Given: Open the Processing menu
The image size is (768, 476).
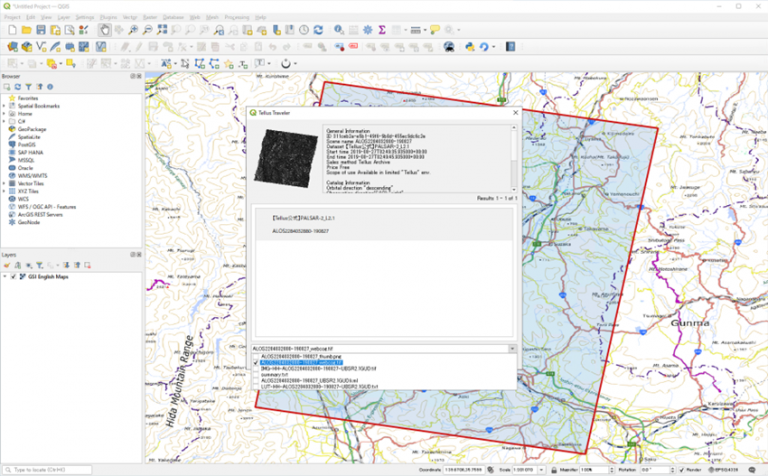Looking at the screenshot, I should click(237, 17).
